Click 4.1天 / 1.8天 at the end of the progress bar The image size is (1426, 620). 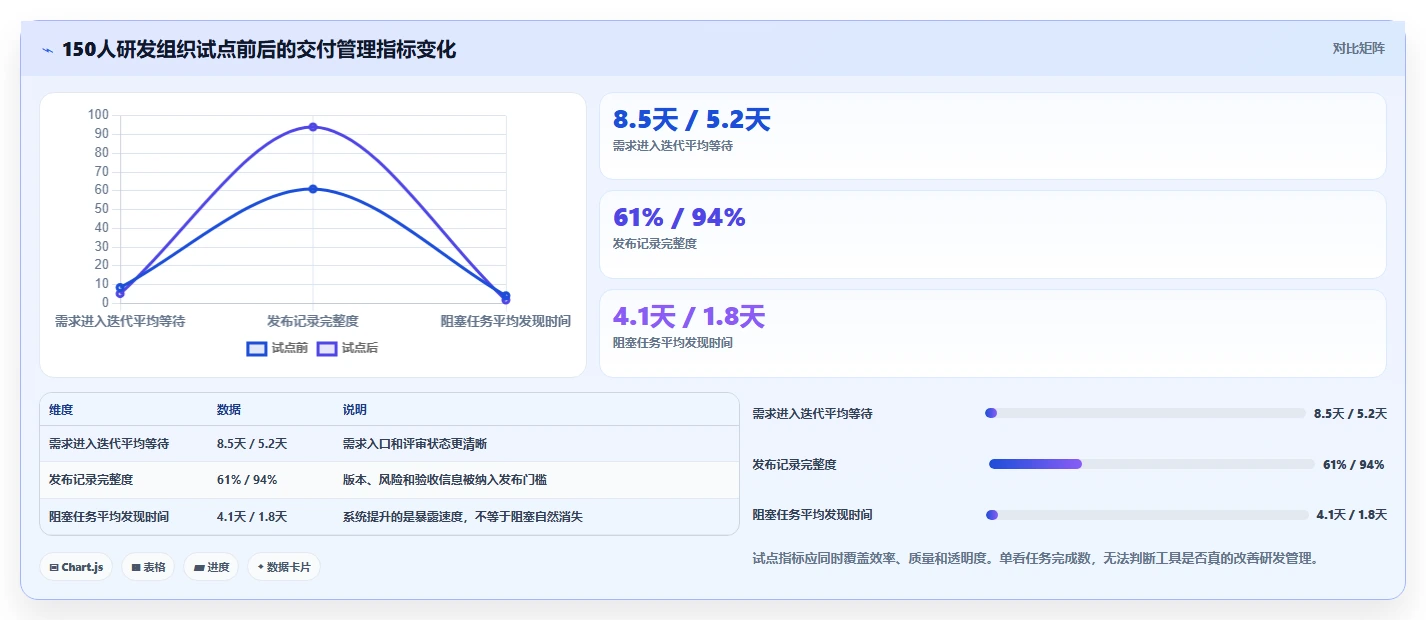pyautogui.click(x=1352, y=515)
